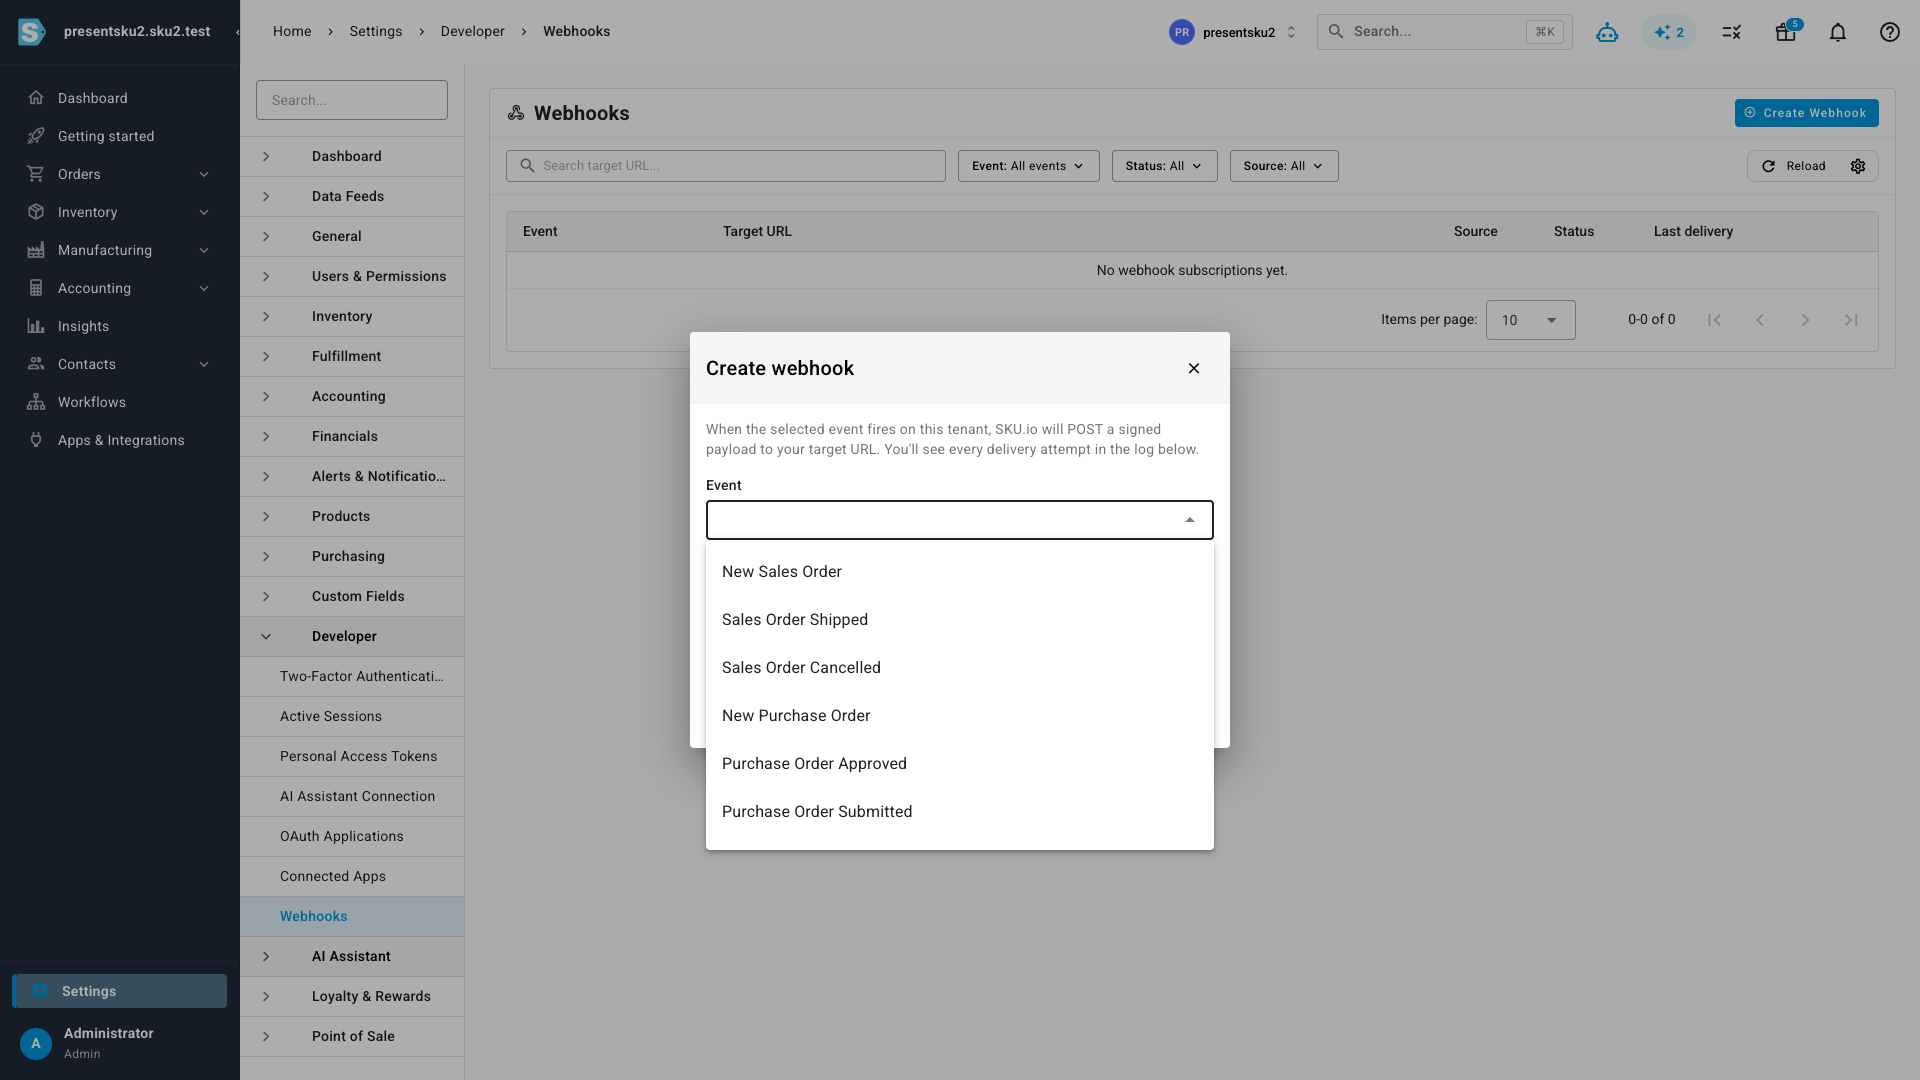Expand the Data Feeds settings section
The image size is (1920, 1080).
(x=266, y=196)
